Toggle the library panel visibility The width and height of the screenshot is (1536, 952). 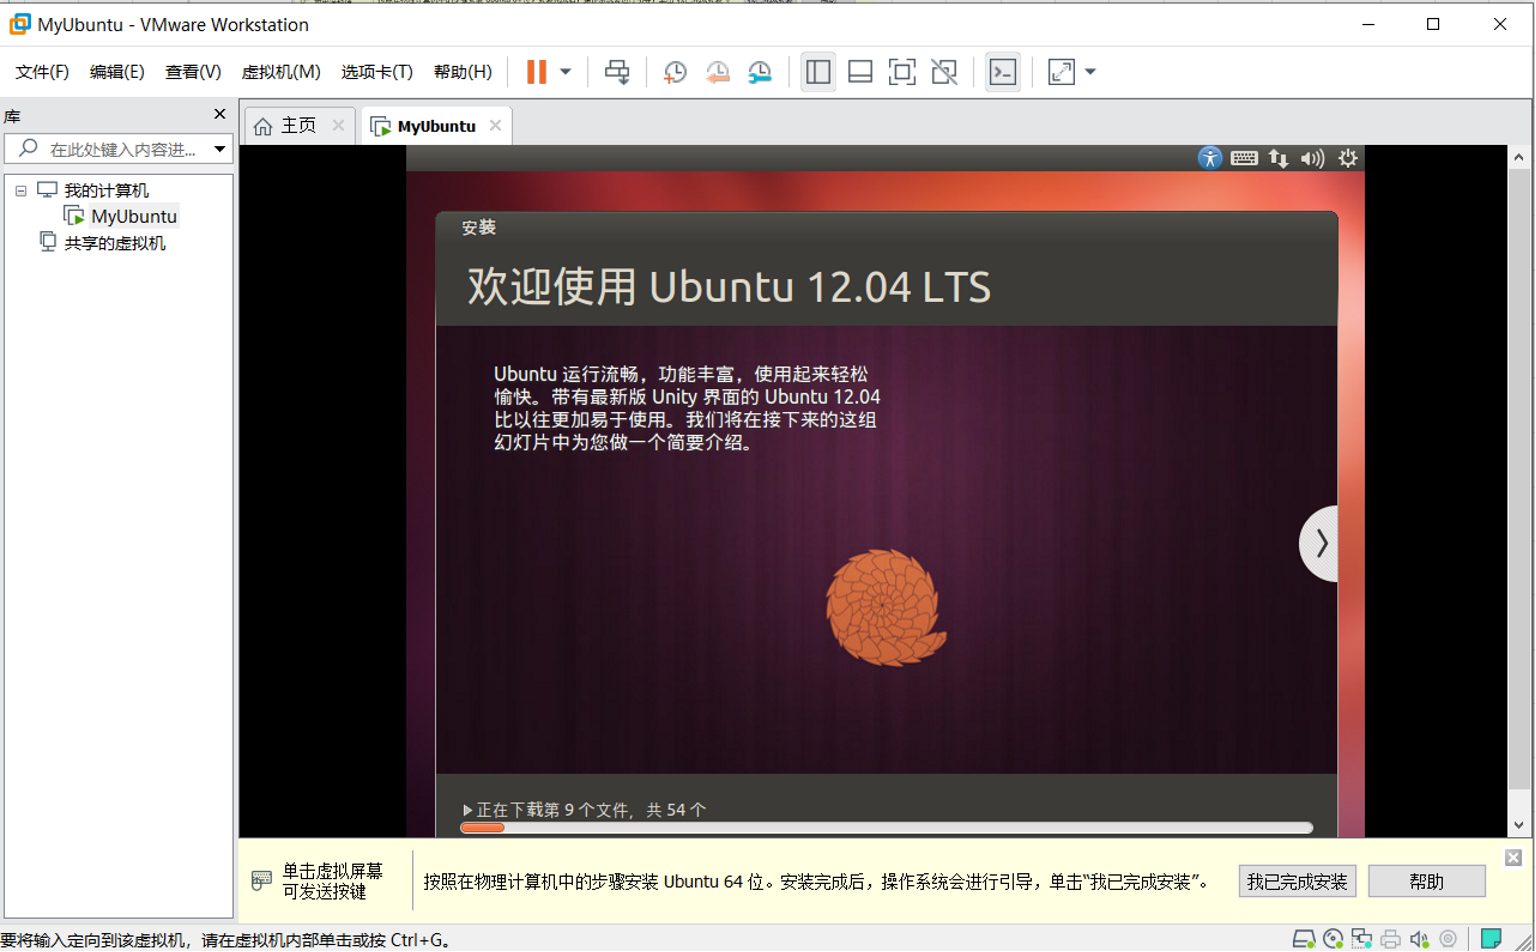818,71
